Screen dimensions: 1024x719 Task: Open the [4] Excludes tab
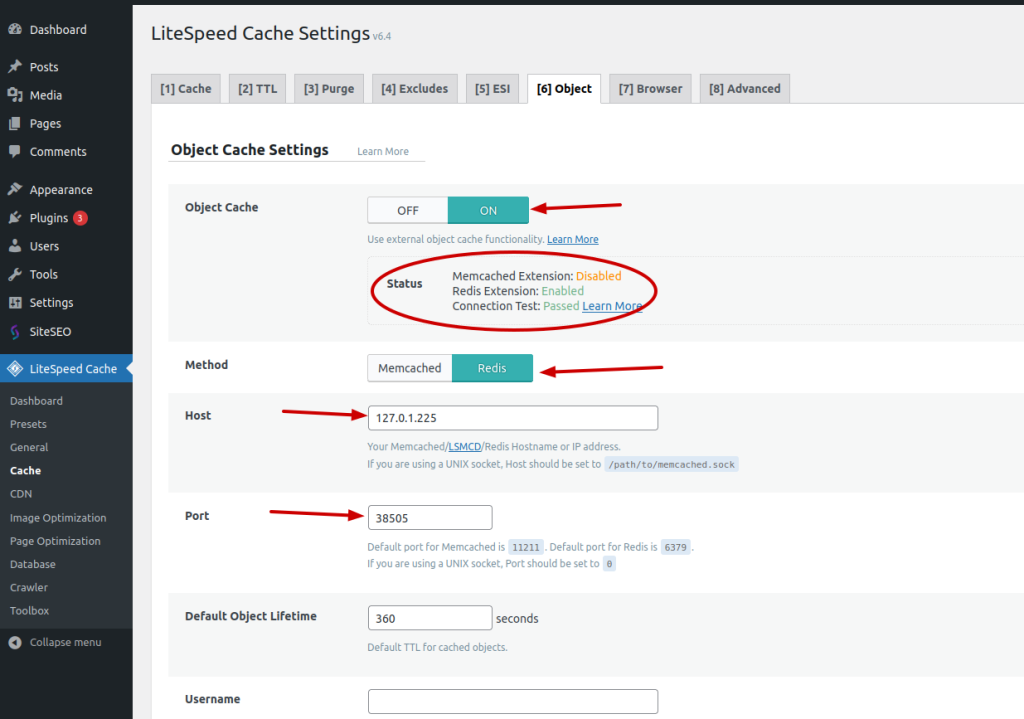[x=415, y=89]
